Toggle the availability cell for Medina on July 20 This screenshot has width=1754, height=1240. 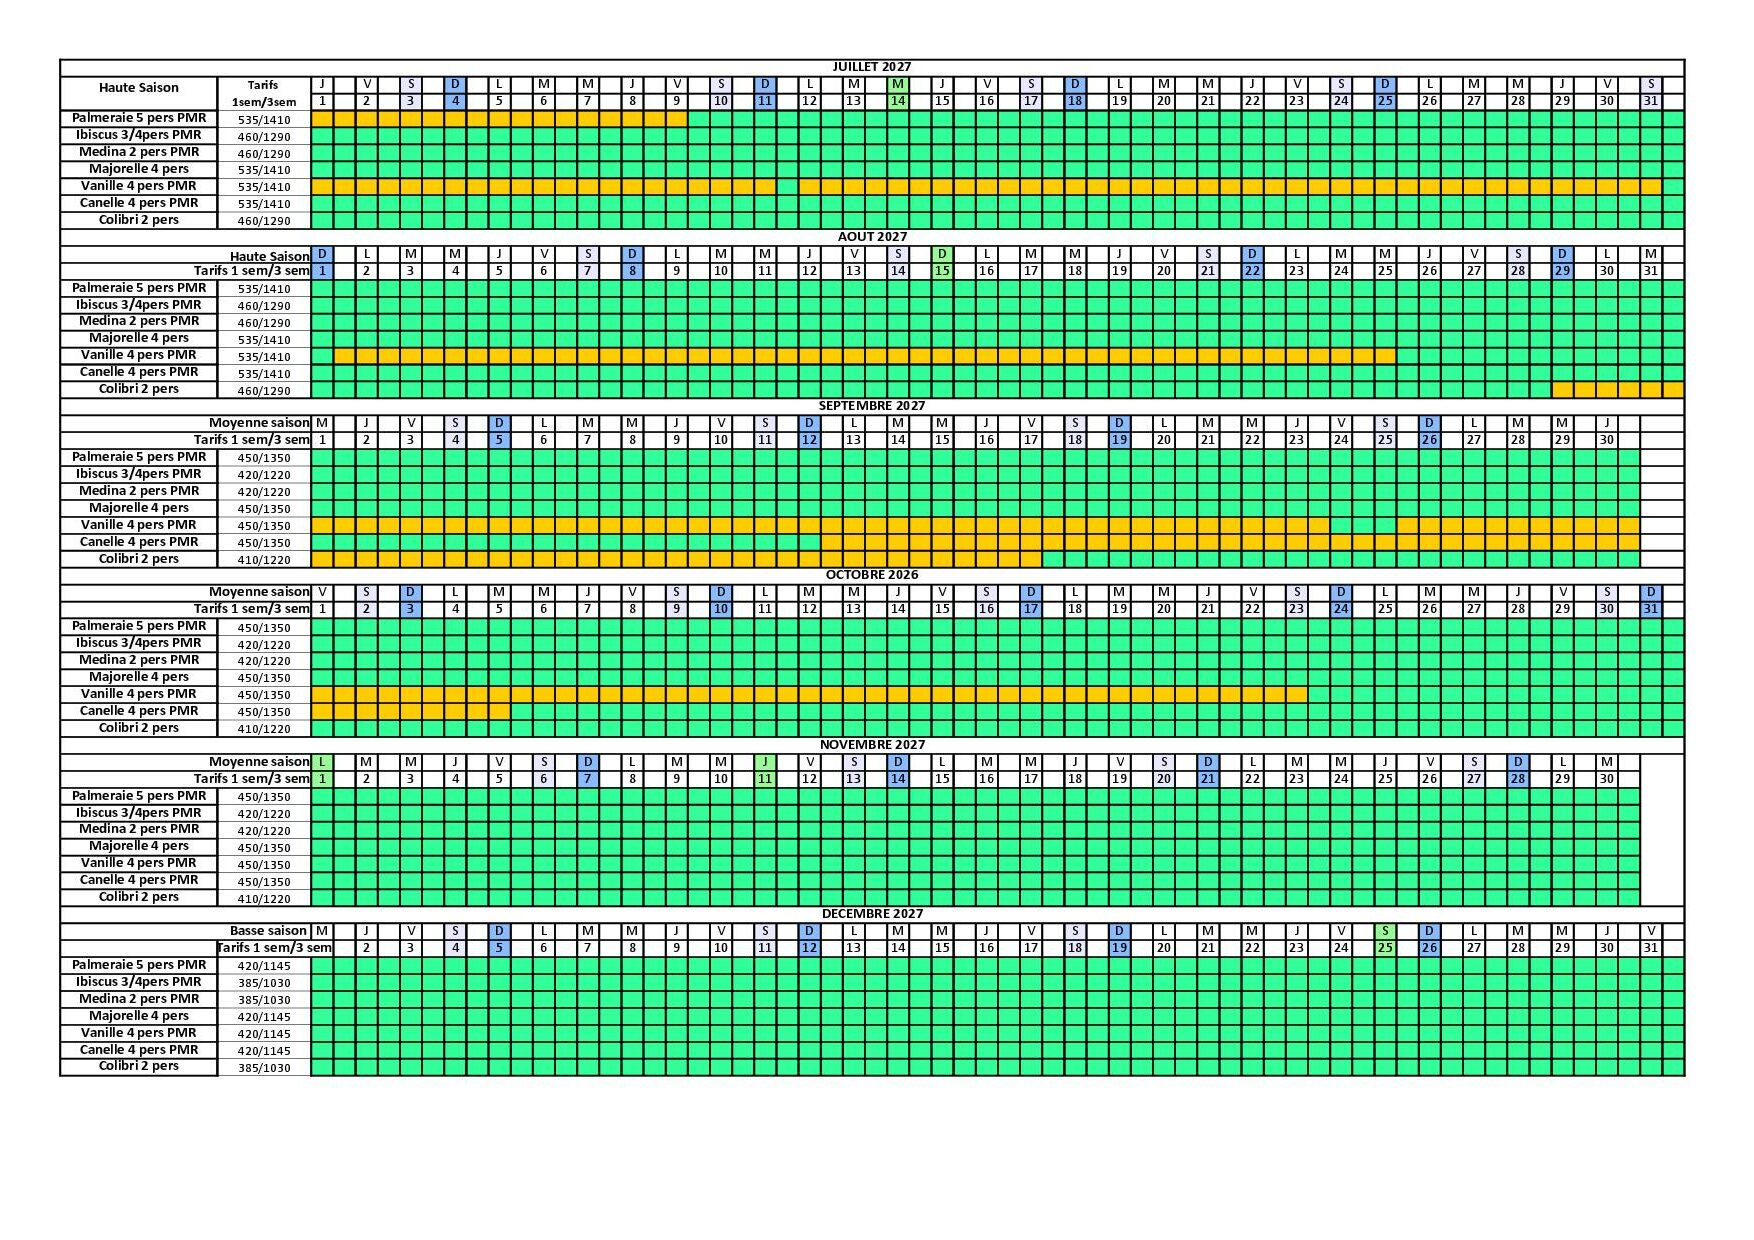pyautogui.click(x=1165, y=152)
